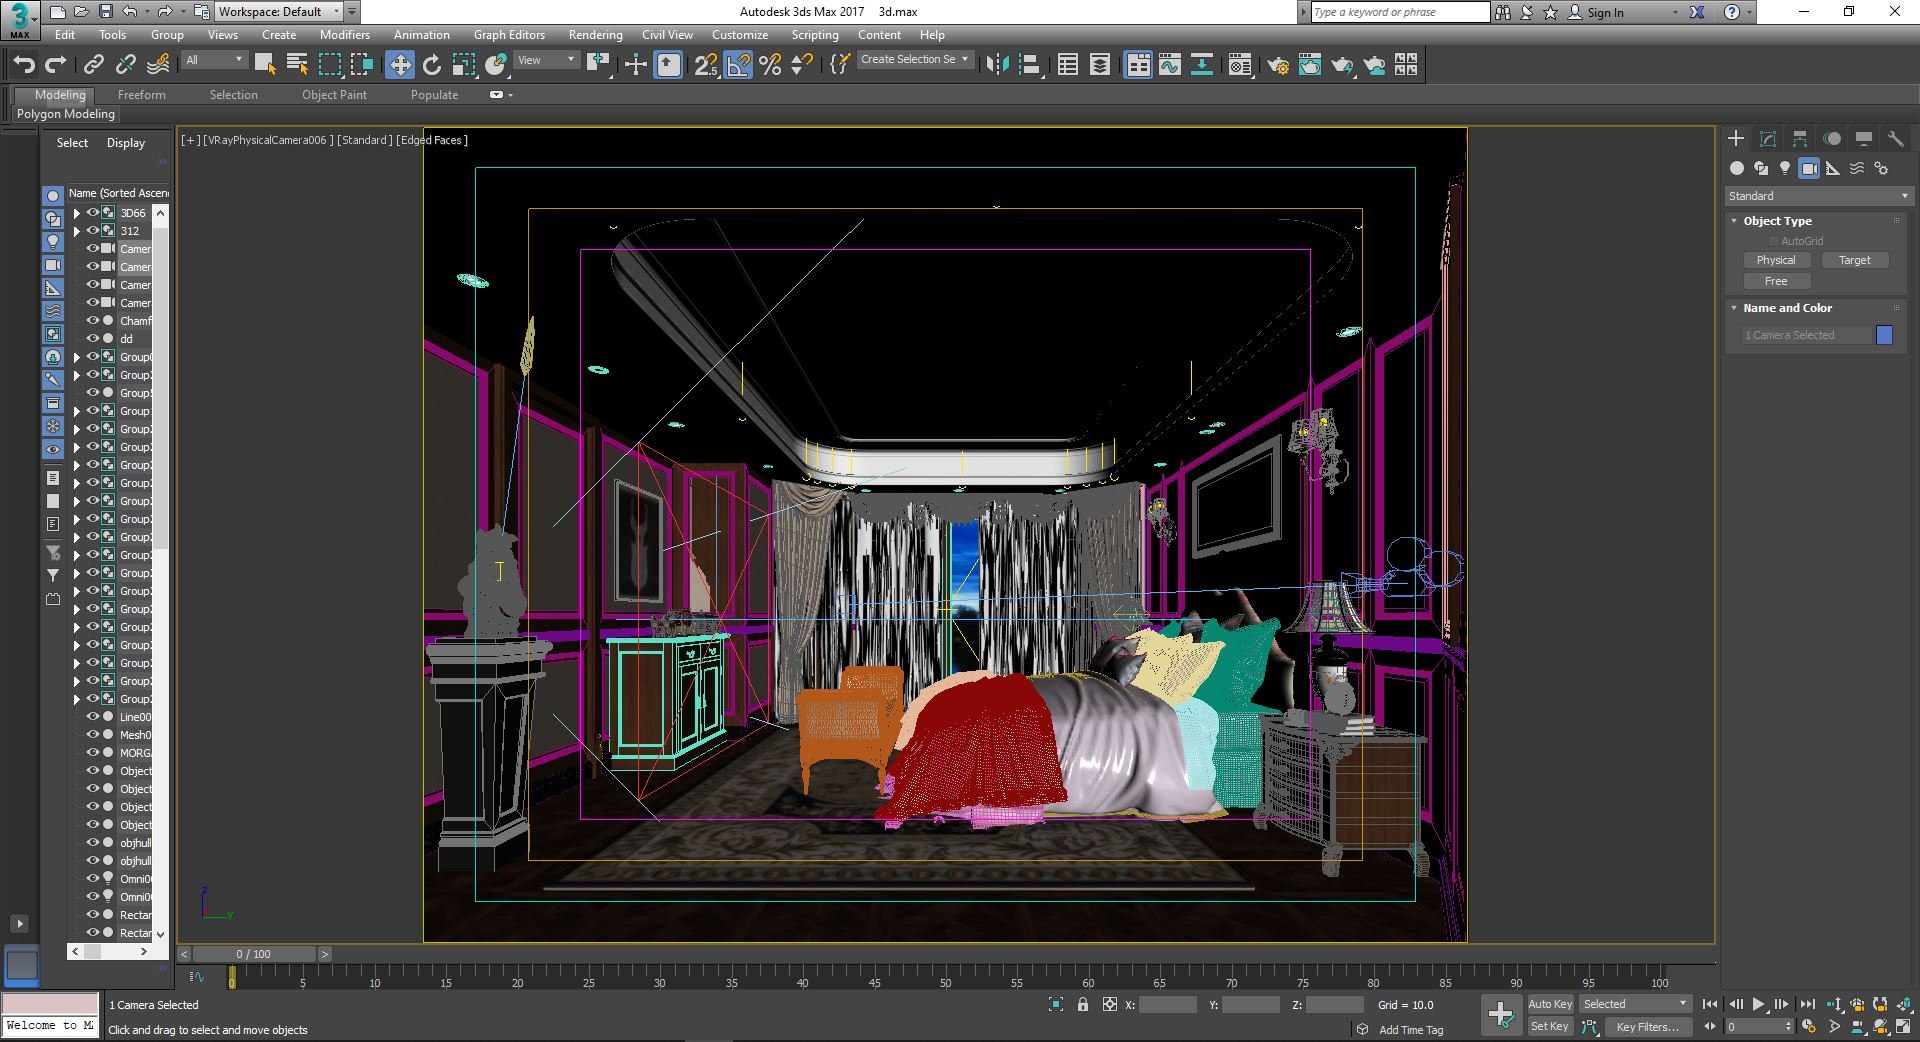This screenshot has width=1920, height=1042.
Task: Activate Select and Uniform Scale tool
Action: pos(464,65)
